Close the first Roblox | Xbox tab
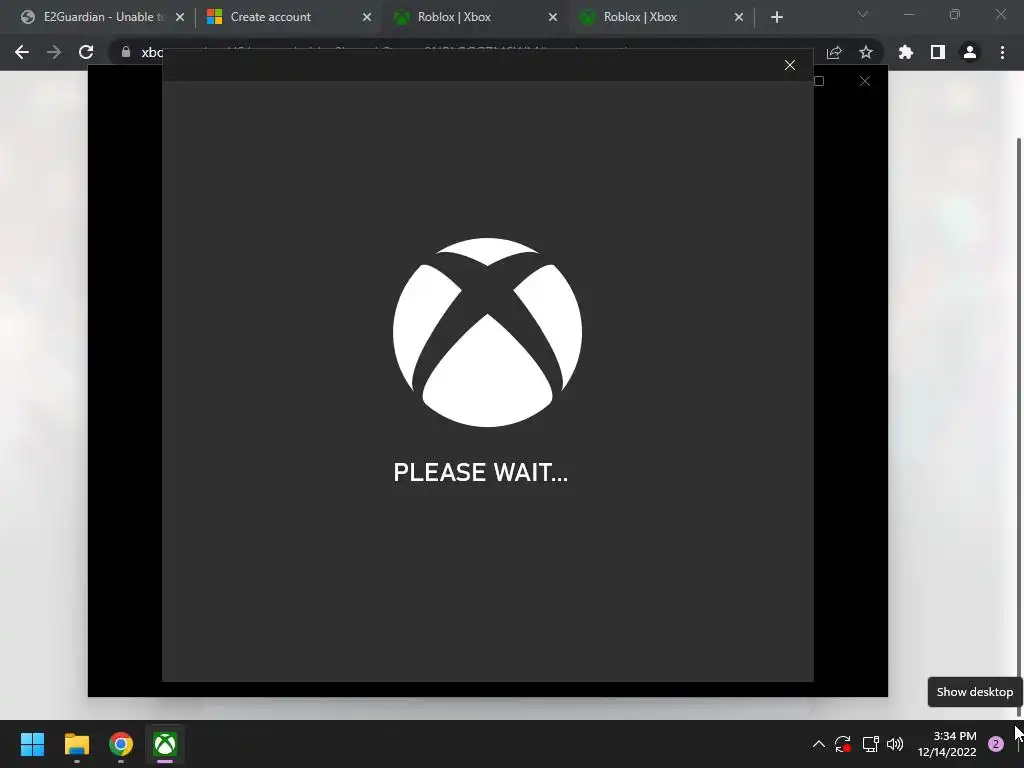The height and width of the screenshot is (768, 1024). pyautogui.click(x=553, y=17)
